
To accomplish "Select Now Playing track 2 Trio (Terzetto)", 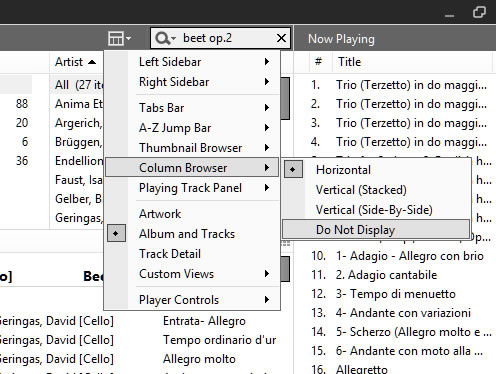I will pos(399,104).
